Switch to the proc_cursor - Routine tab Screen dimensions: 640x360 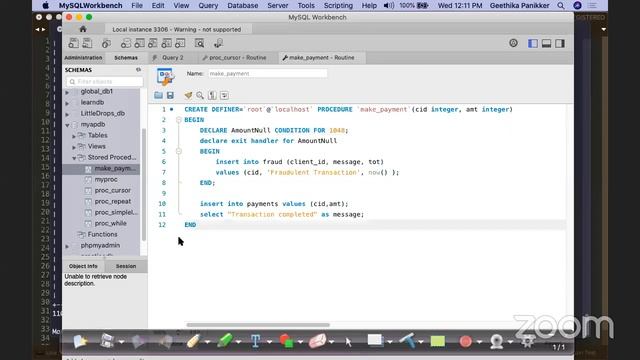(x=238, y=58)
